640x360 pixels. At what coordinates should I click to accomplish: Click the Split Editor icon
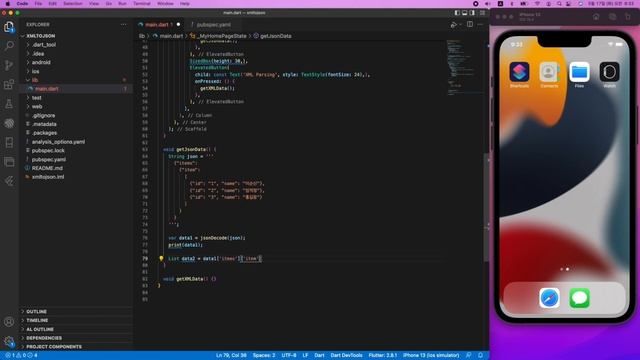point(470,24)
